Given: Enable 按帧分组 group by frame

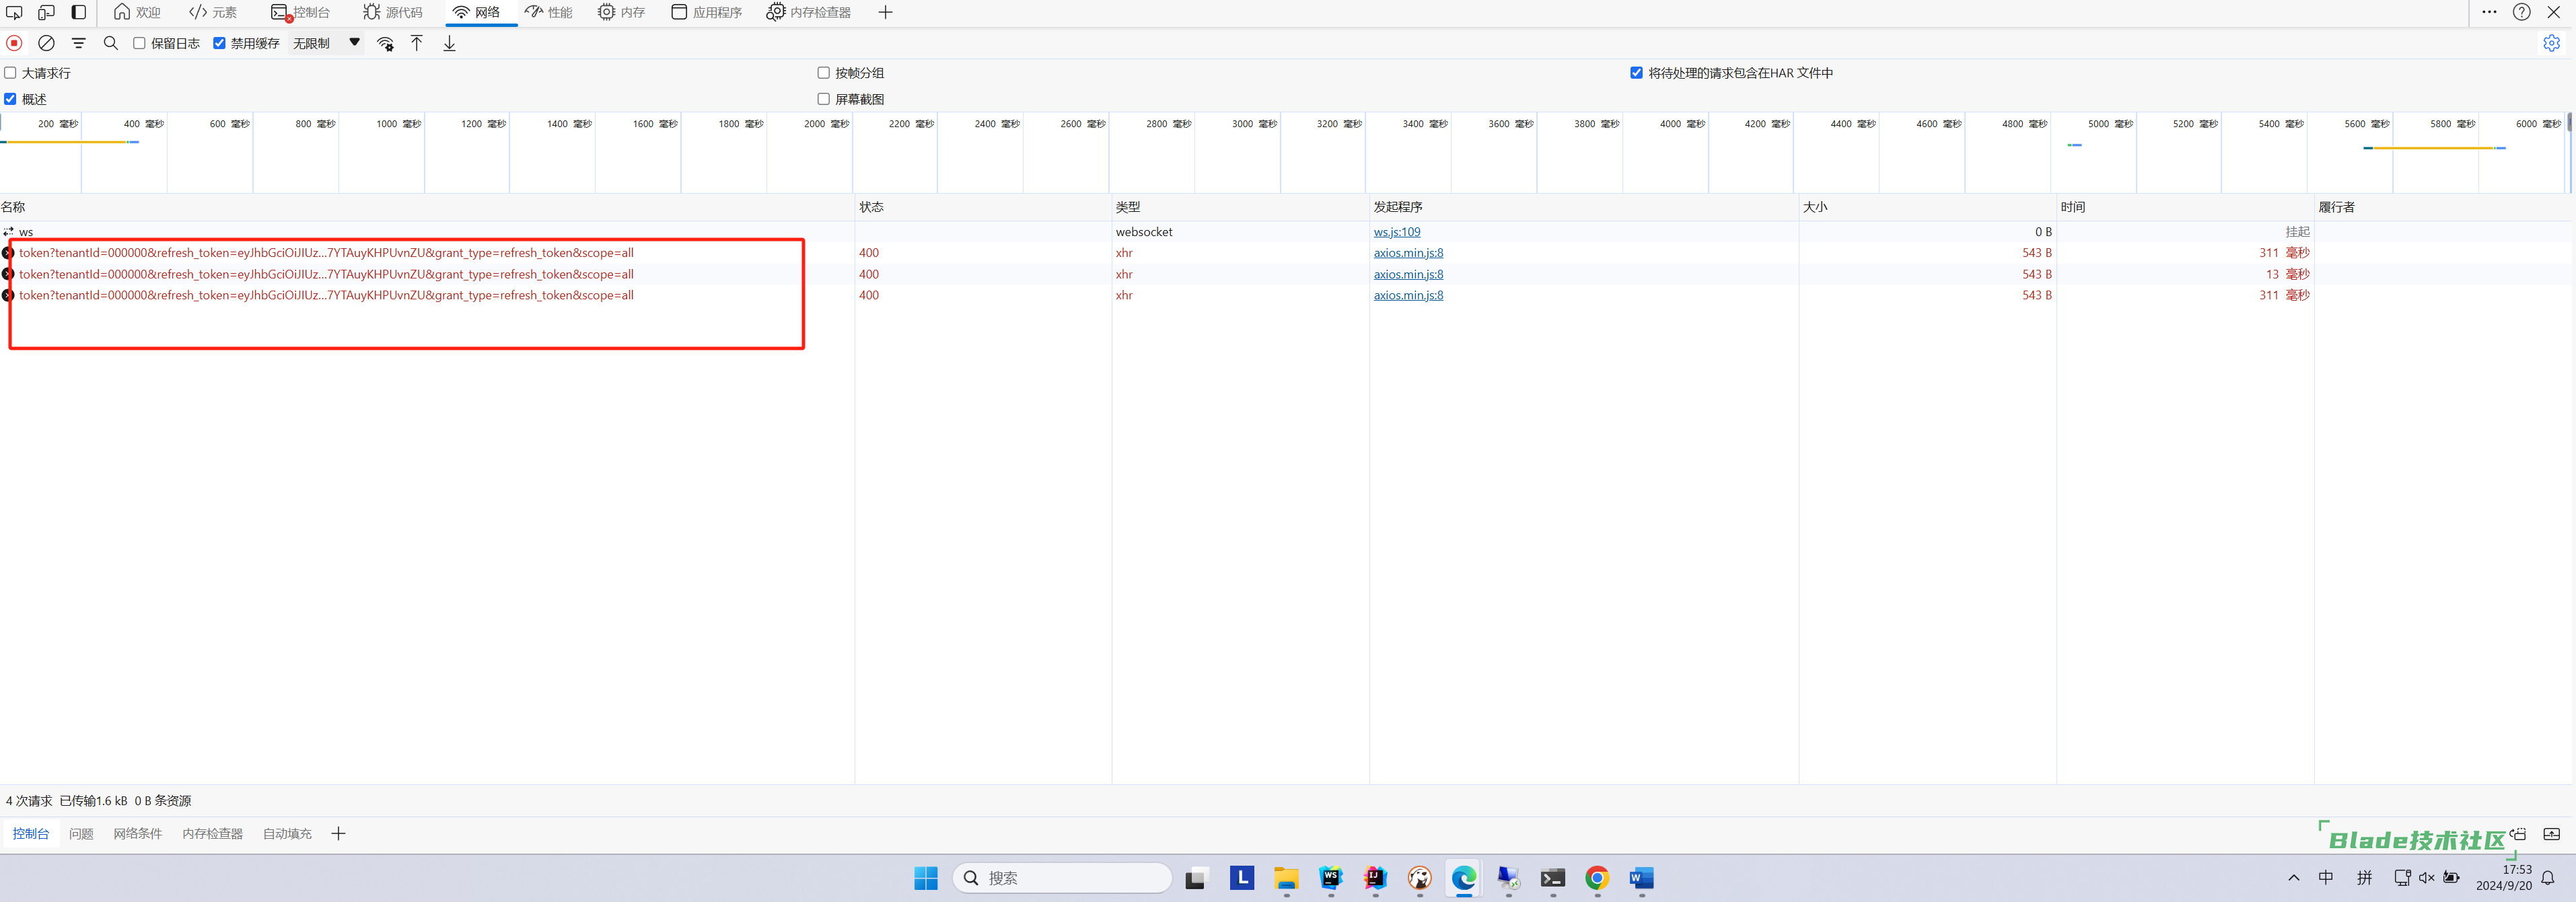Looking at the screenshot, I should tap(823, 73).
